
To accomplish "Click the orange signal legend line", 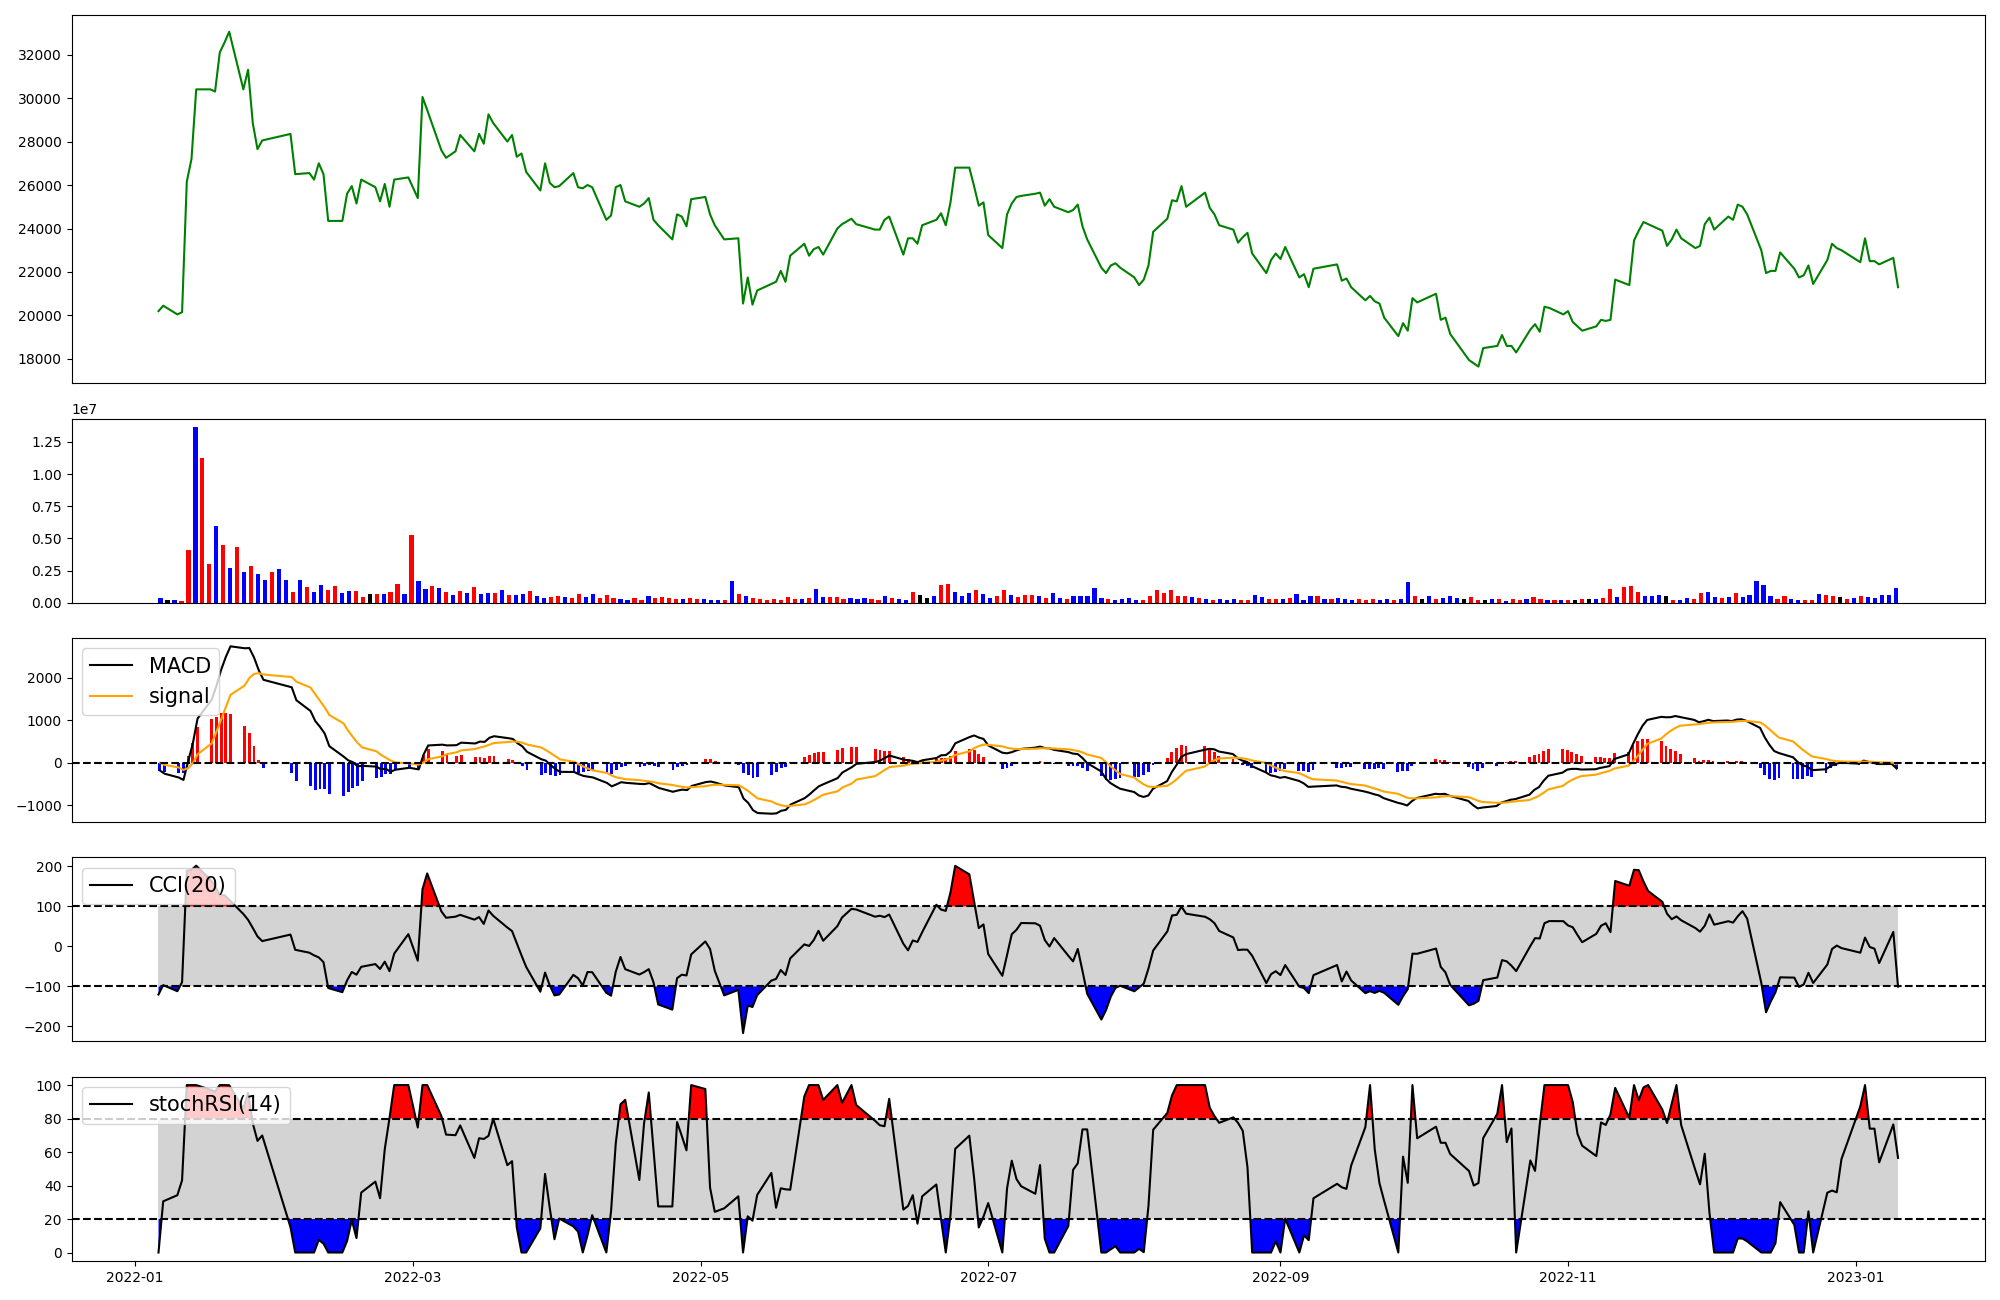I will click(x=111, y=696).
